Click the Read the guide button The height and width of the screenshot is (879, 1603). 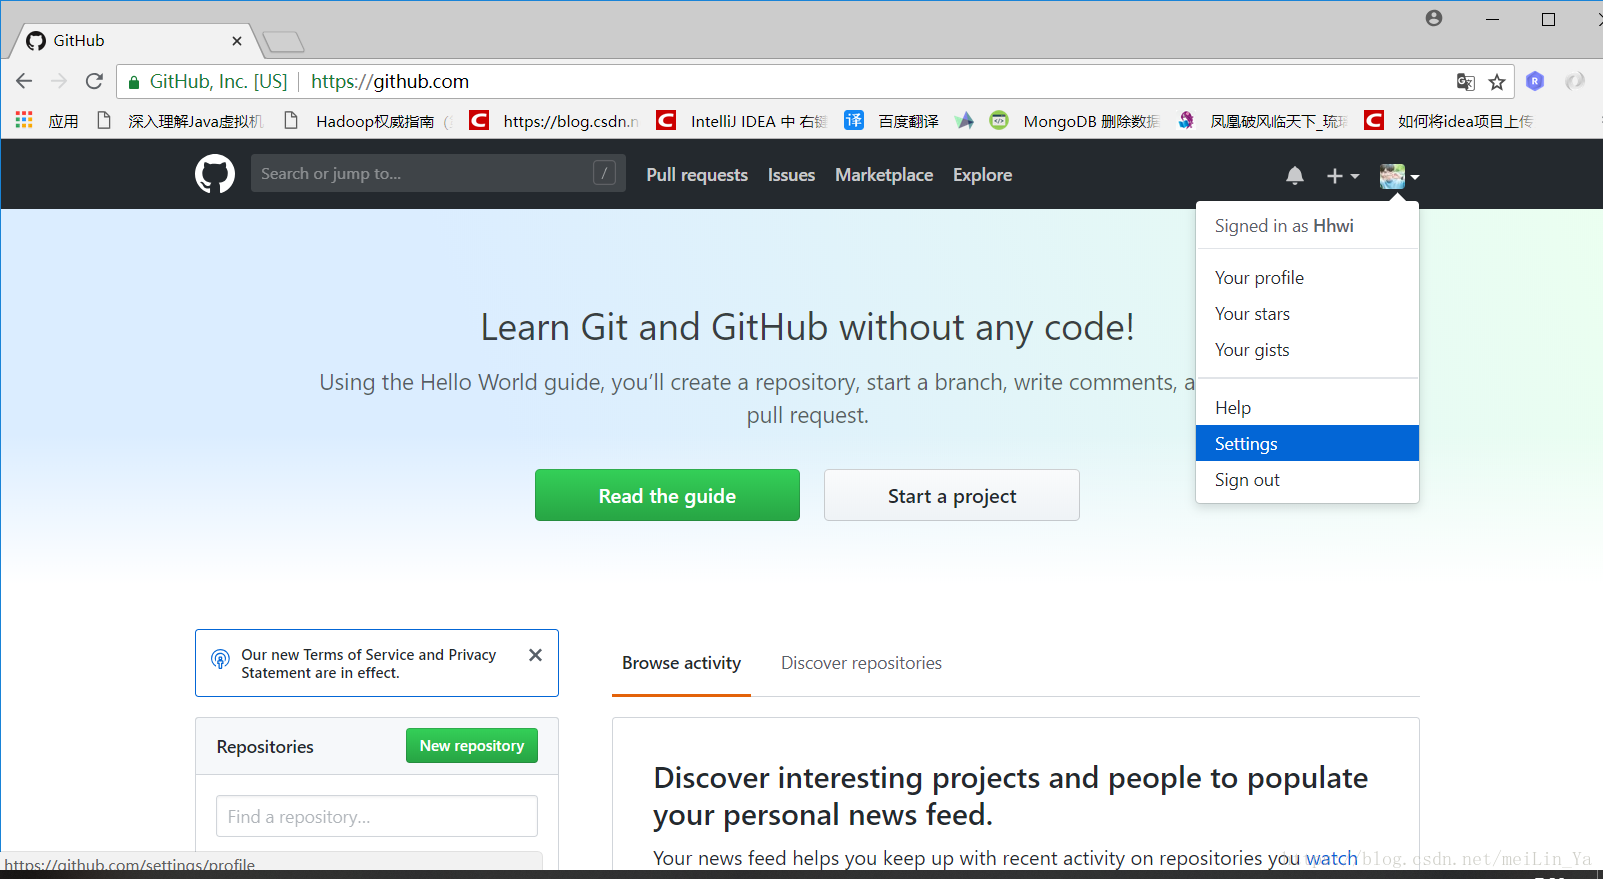pos(667,495)
